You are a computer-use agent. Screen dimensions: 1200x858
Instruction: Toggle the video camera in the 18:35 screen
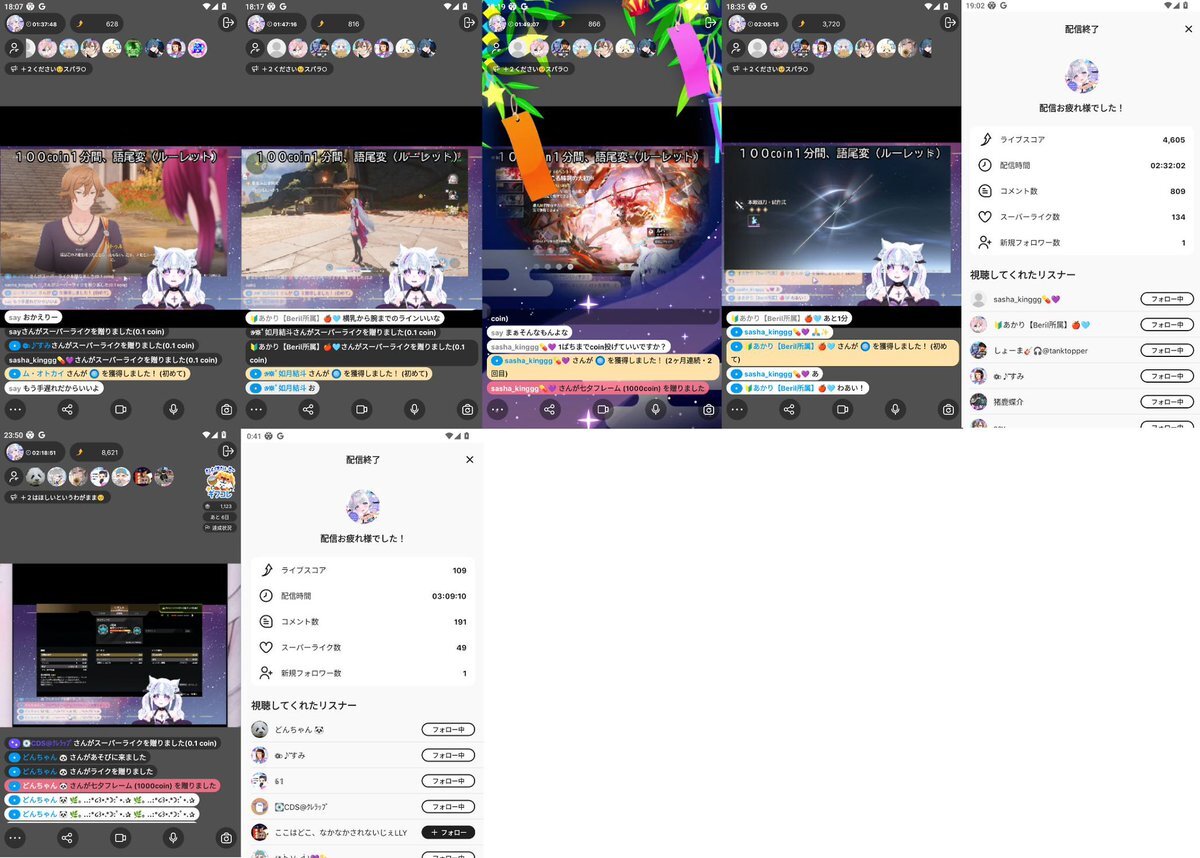[843, 409]
